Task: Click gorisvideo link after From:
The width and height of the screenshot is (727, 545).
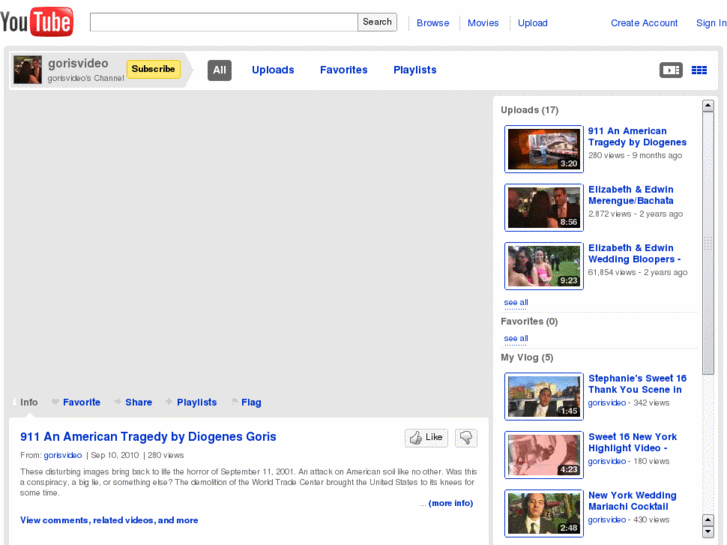Action: 63,455
